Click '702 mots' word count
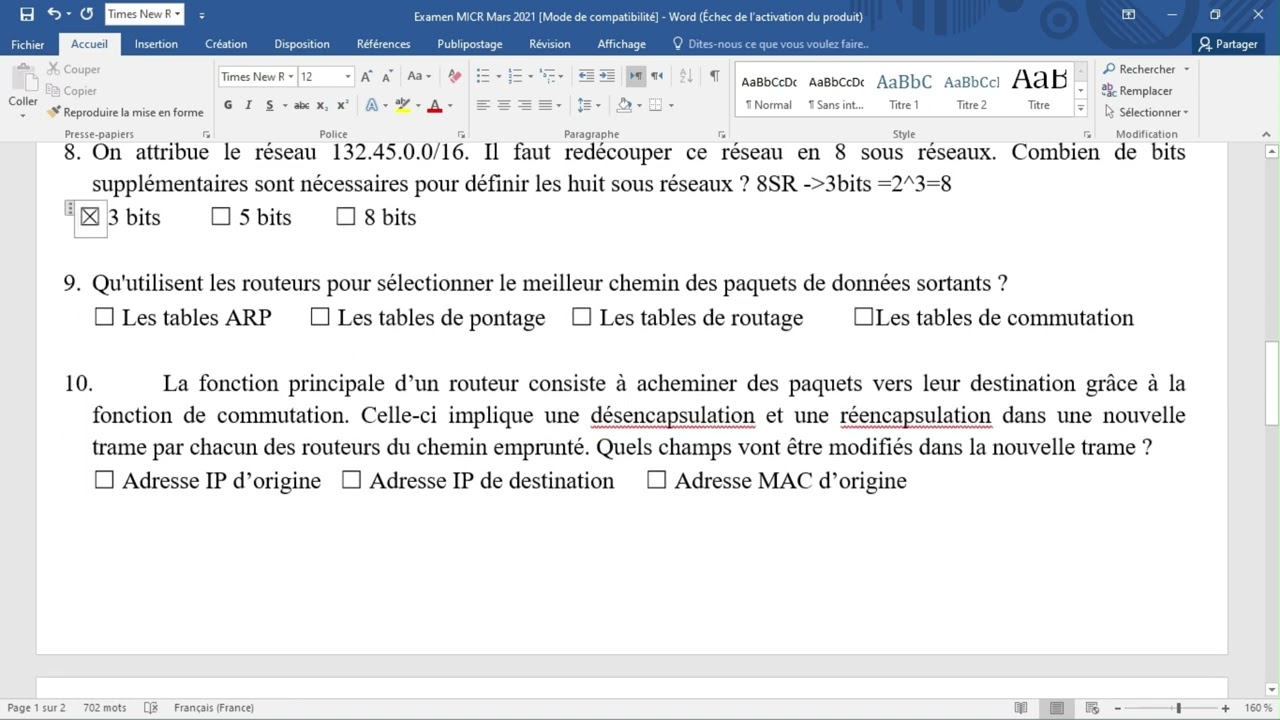The image size is (1280, 720). 105,708
